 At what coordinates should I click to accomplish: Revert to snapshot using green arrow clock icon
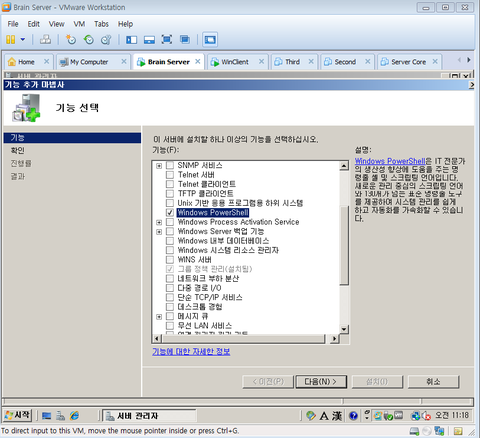(89, 40)
